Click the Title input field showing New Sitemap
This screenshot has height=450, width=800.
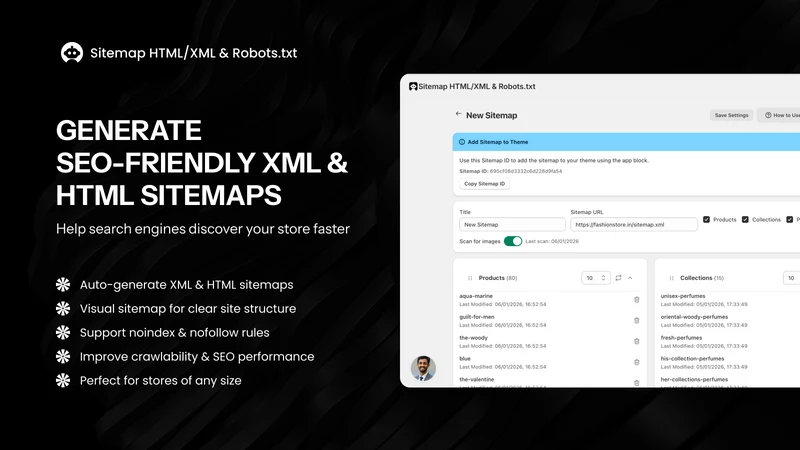click(512, 224)
